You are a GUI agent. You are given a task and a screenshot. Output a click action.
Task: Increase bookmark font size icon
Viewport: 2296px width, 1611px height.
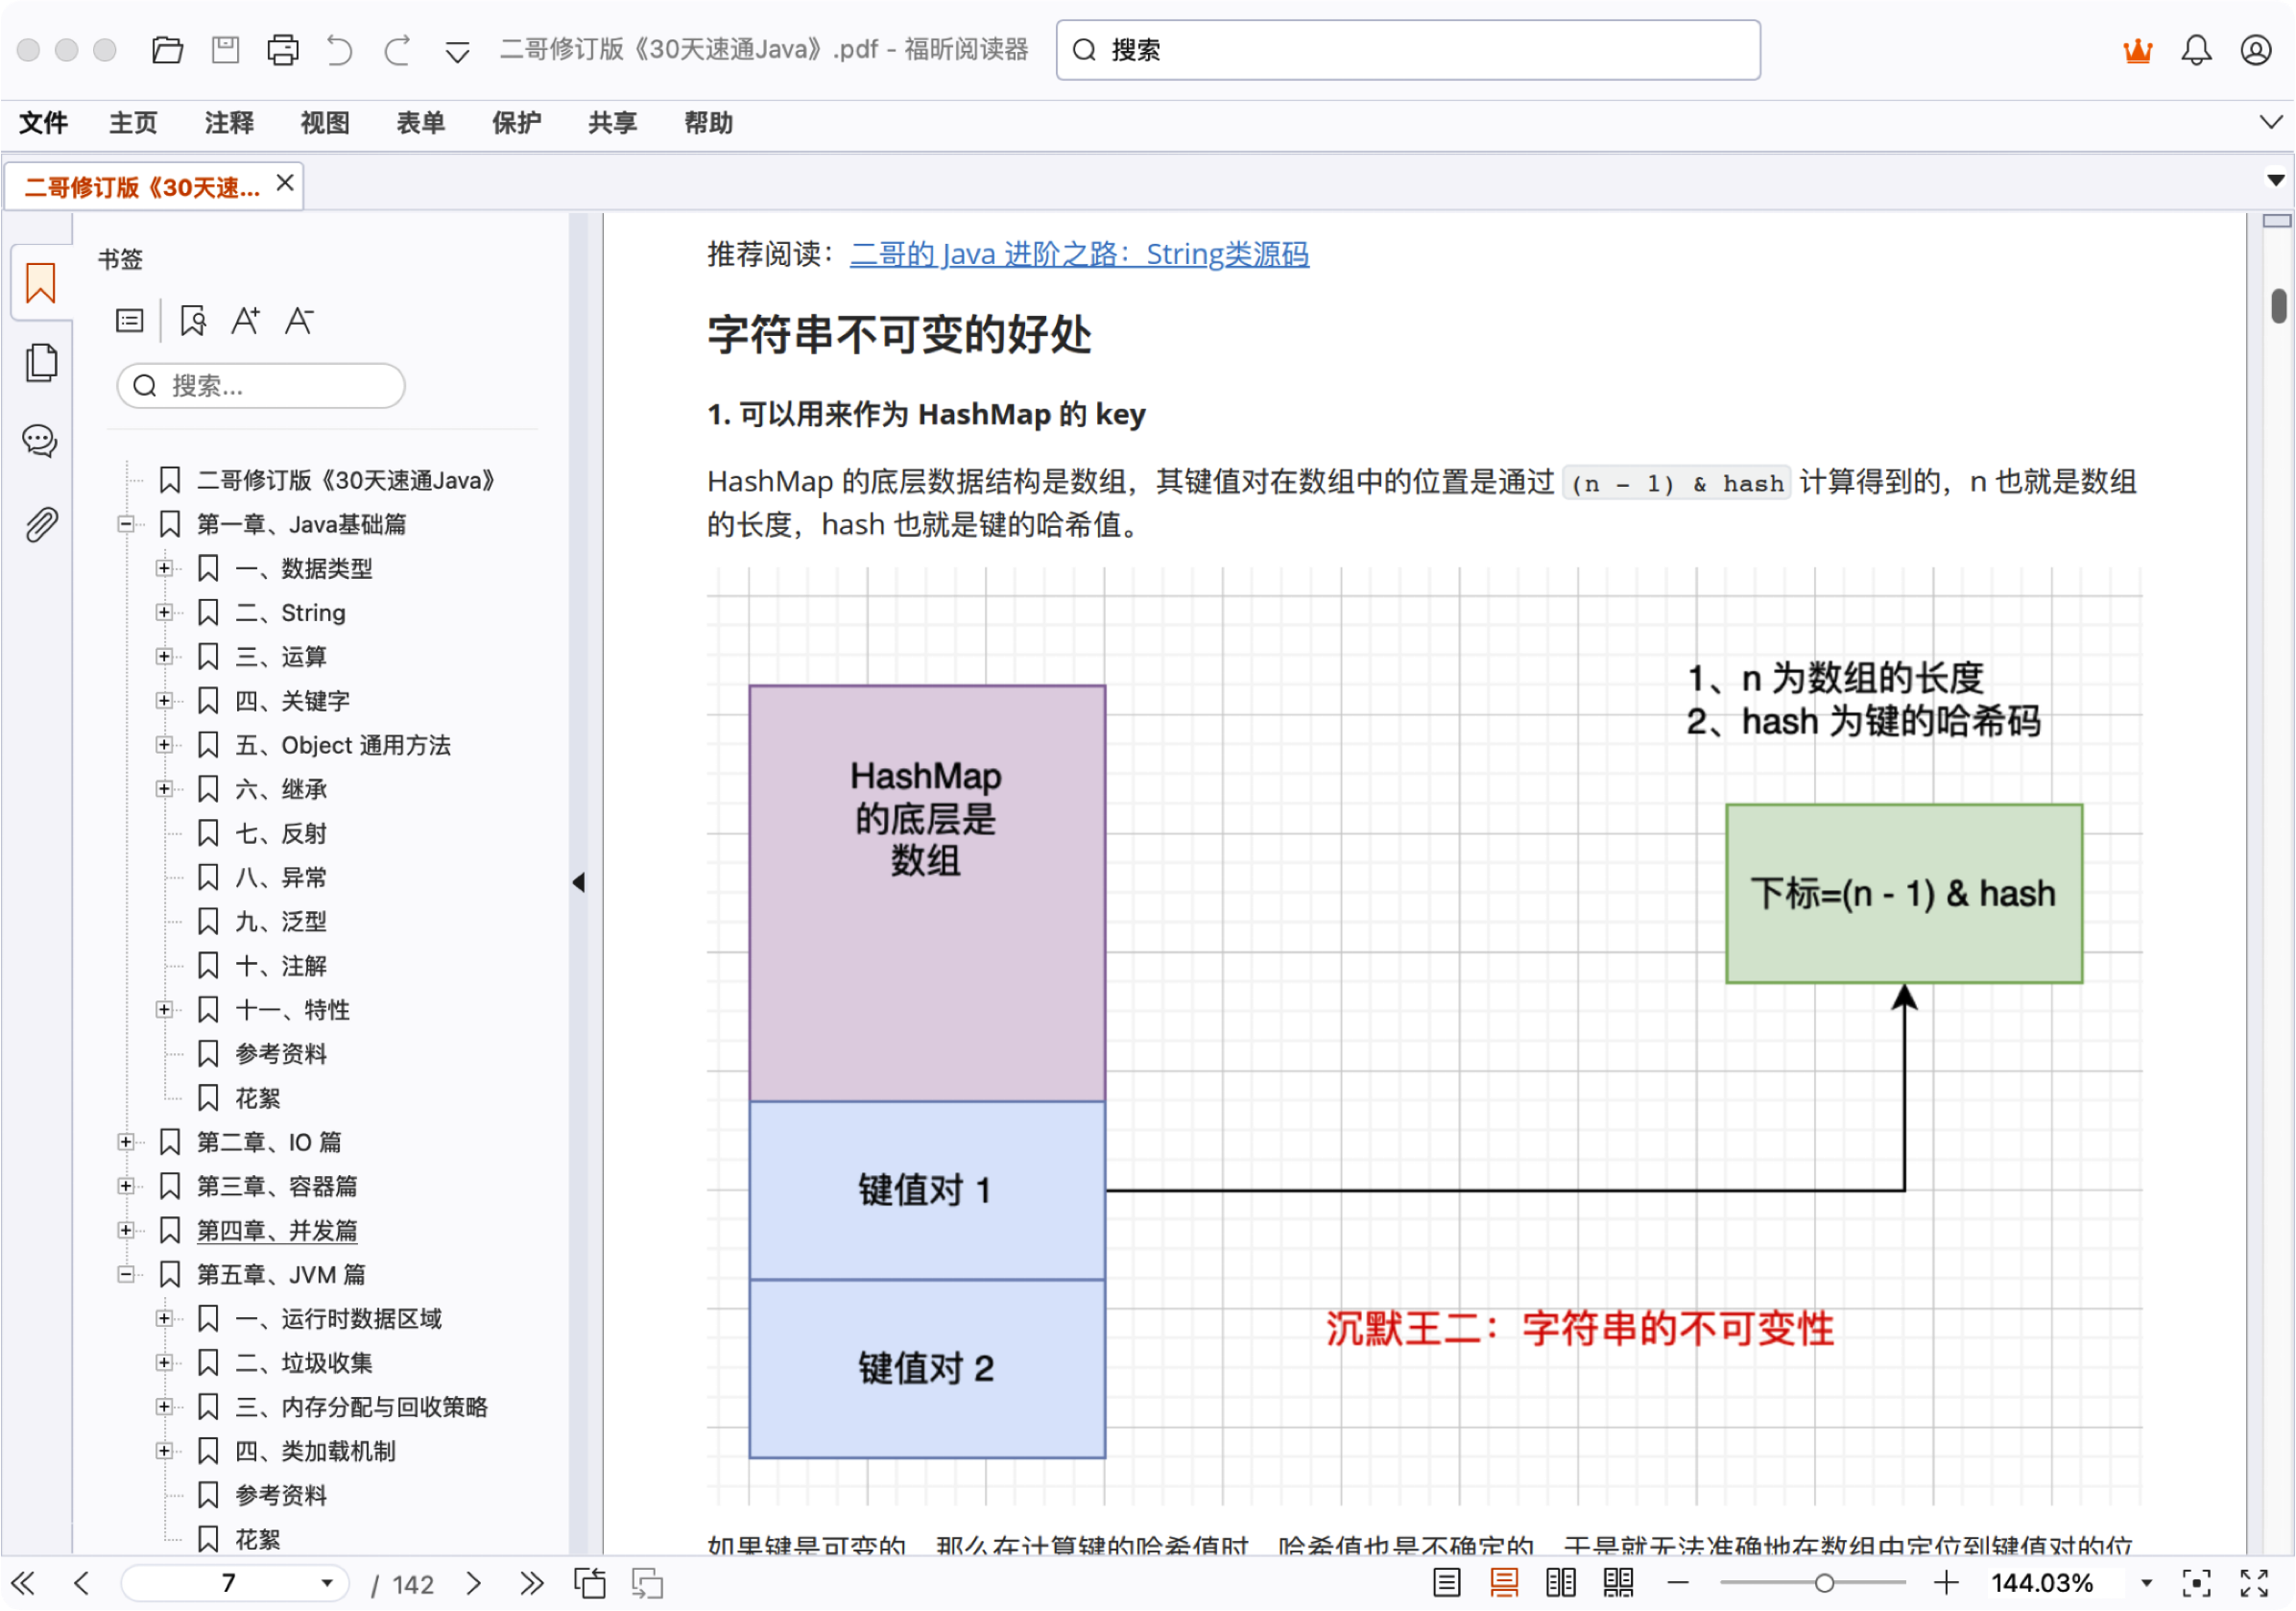point(245,321)
